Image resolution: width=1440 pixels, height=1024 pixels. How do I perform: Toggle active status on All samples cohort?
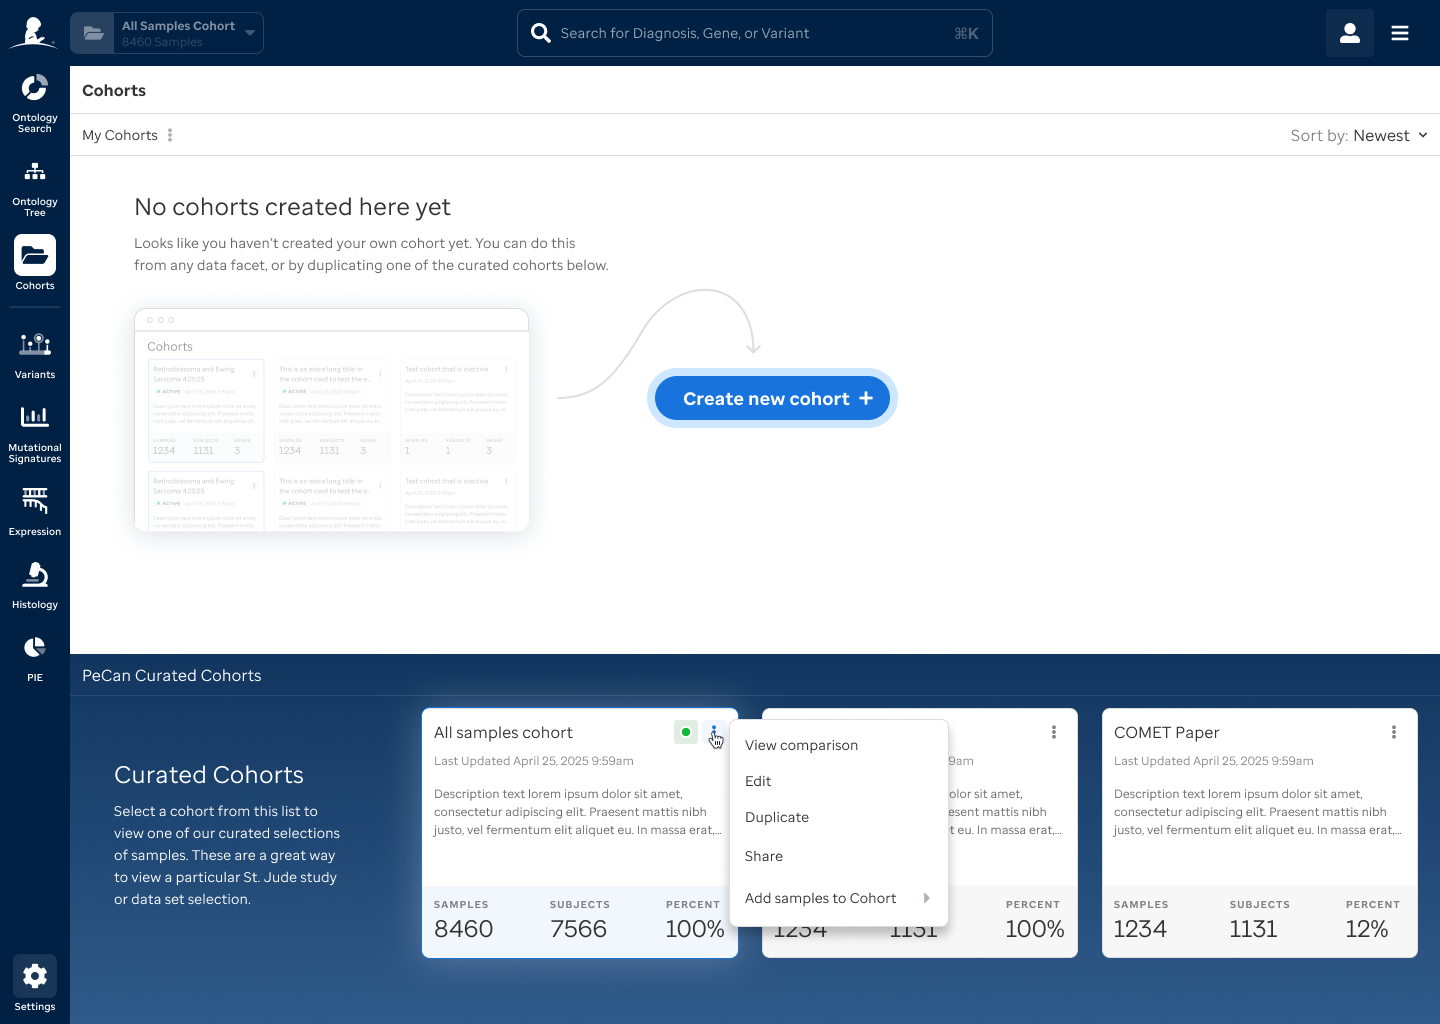pyautogui.click(x=686, y=732)
